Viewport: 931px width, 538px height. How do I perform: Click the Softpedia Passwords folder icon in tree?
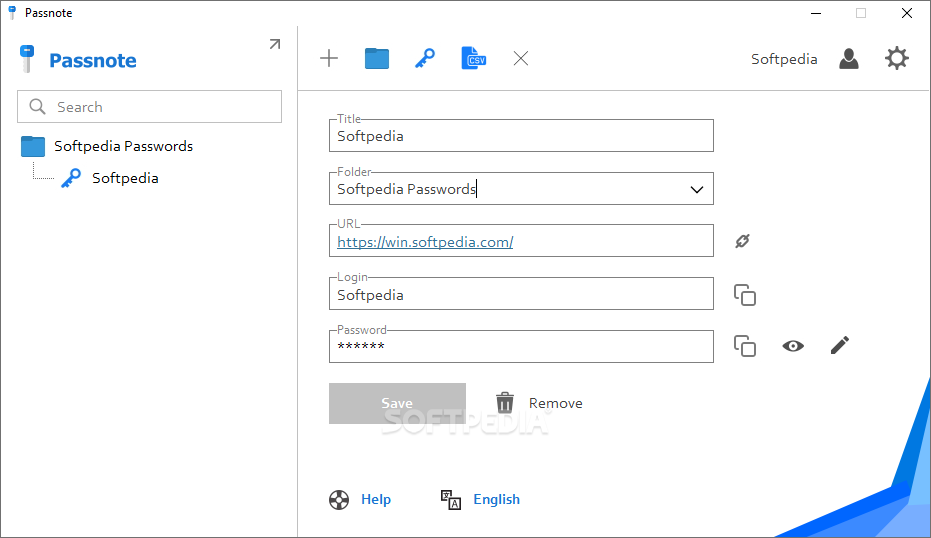click(33, 146)
